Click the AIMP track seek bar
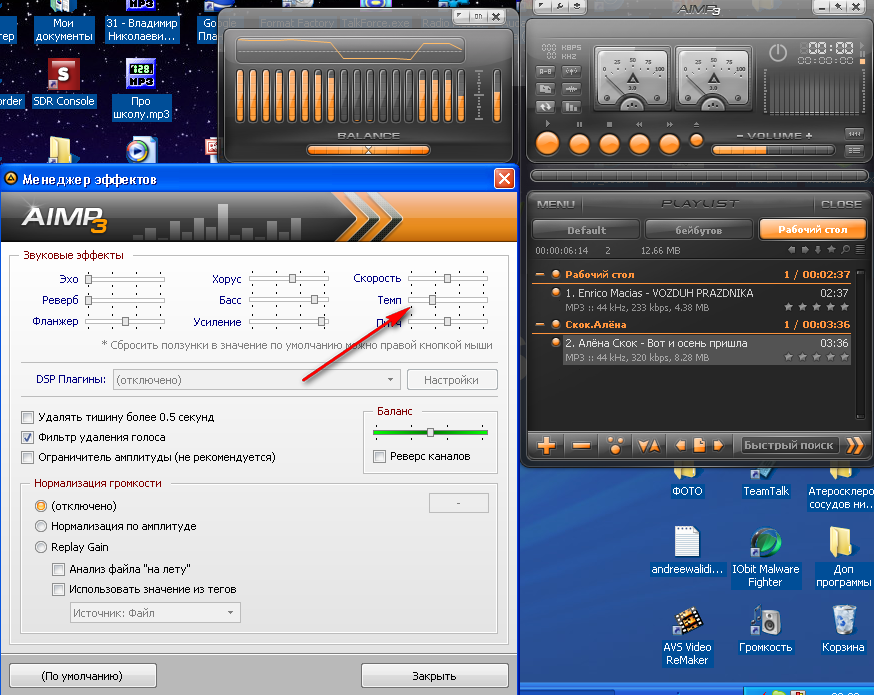874x695 pixels. pyautogui.click(x=699, y=176)
